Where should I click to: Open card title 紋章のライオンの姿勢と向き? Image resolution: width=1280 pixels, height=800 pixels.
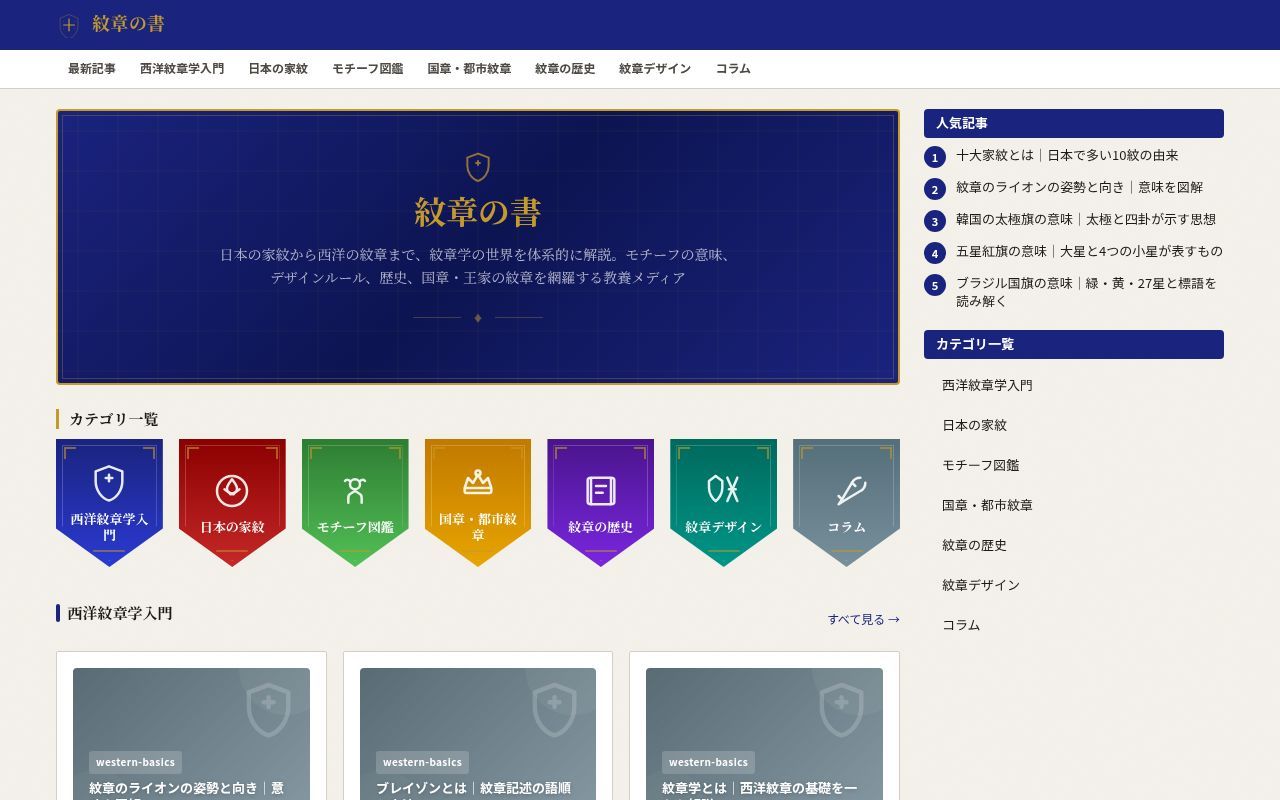coord(186,790)
